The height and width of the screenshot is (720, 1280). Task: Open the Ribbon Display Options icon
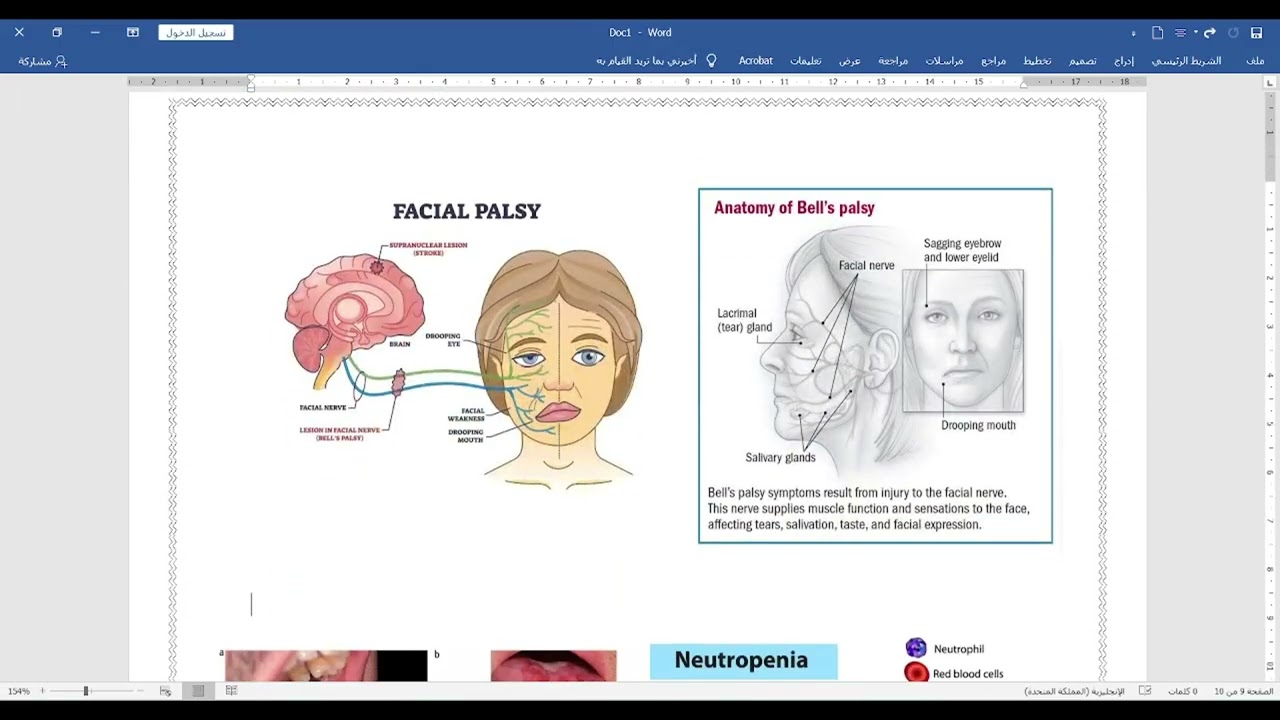[x=133, y=32]
